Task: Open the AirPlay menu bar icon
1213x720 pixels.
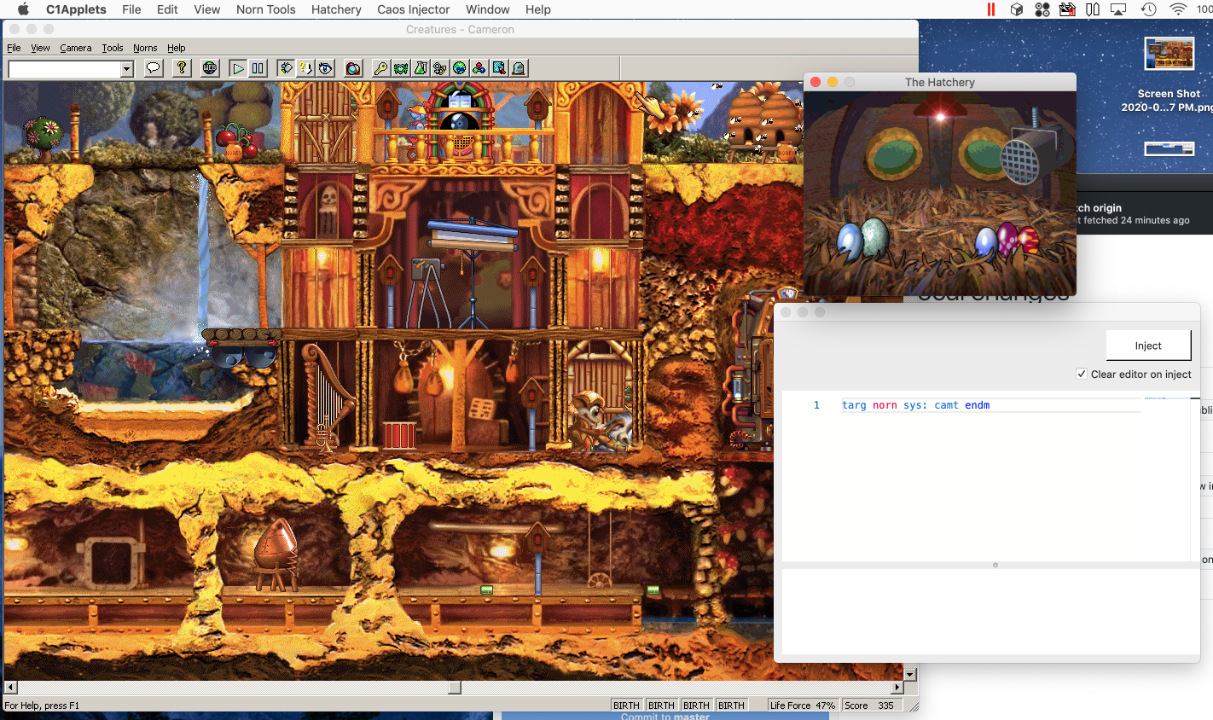Action: point(1119,10)
